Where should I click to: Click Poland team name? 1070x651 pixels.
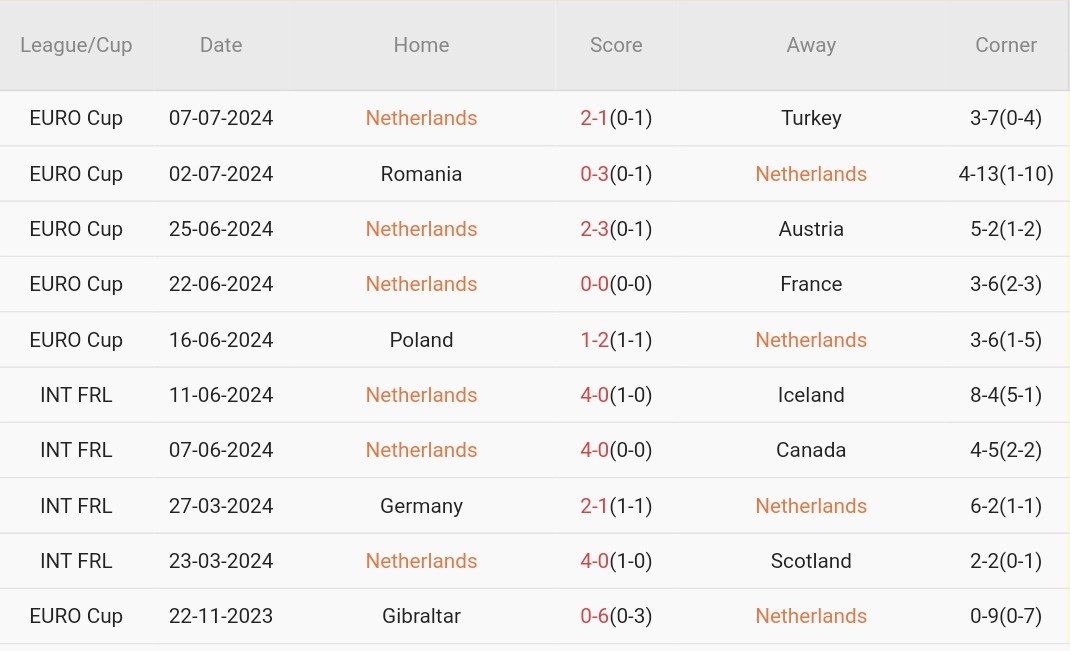click(421, 340)
